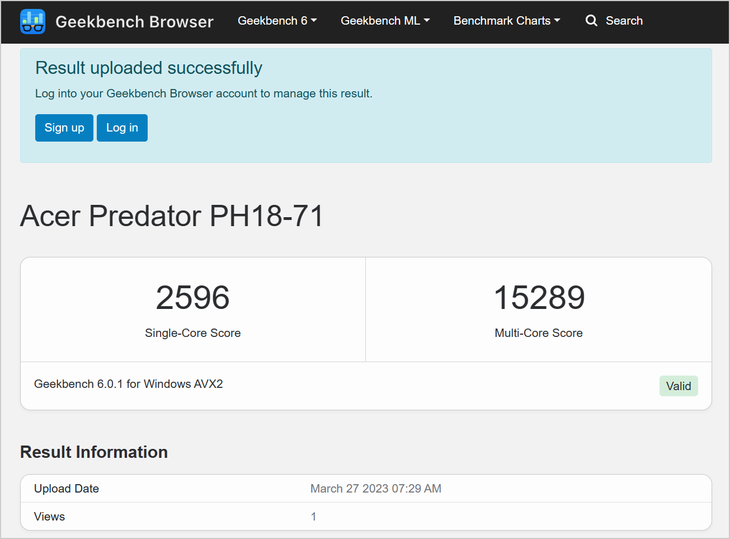Viewport: 730px width, 539px height.
Task: Click the Search text in navbar
Action: [624, 20]
